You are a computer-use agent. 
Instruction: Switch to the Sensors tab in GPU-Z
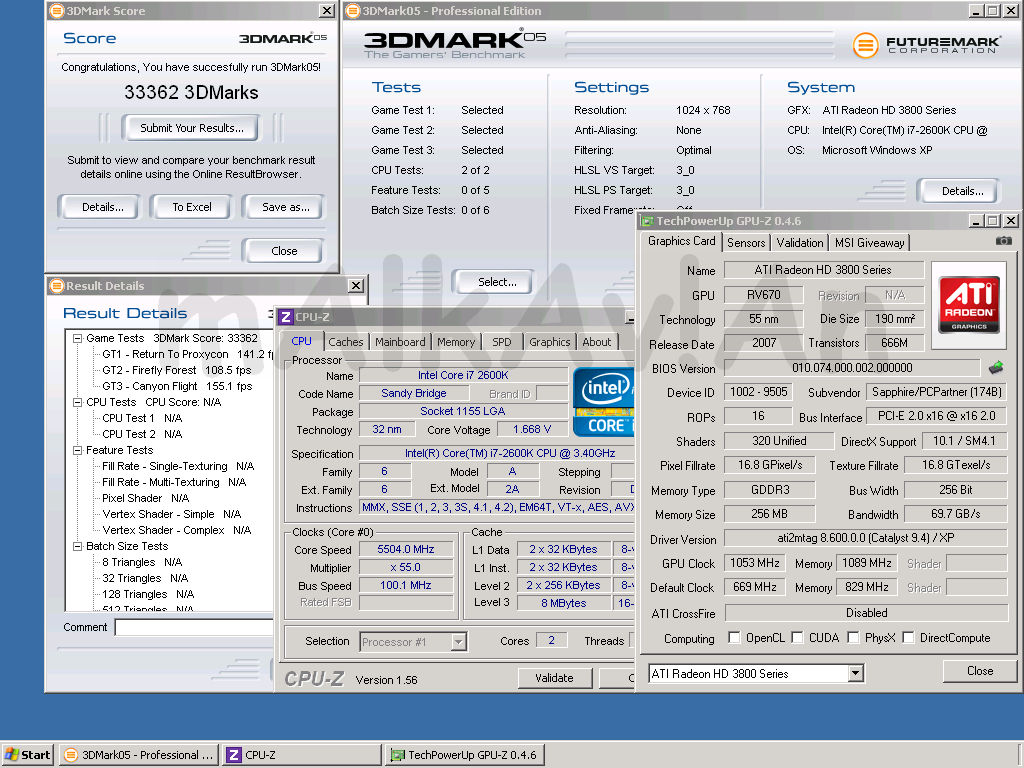pyautogui.click(x=746, y=243)
